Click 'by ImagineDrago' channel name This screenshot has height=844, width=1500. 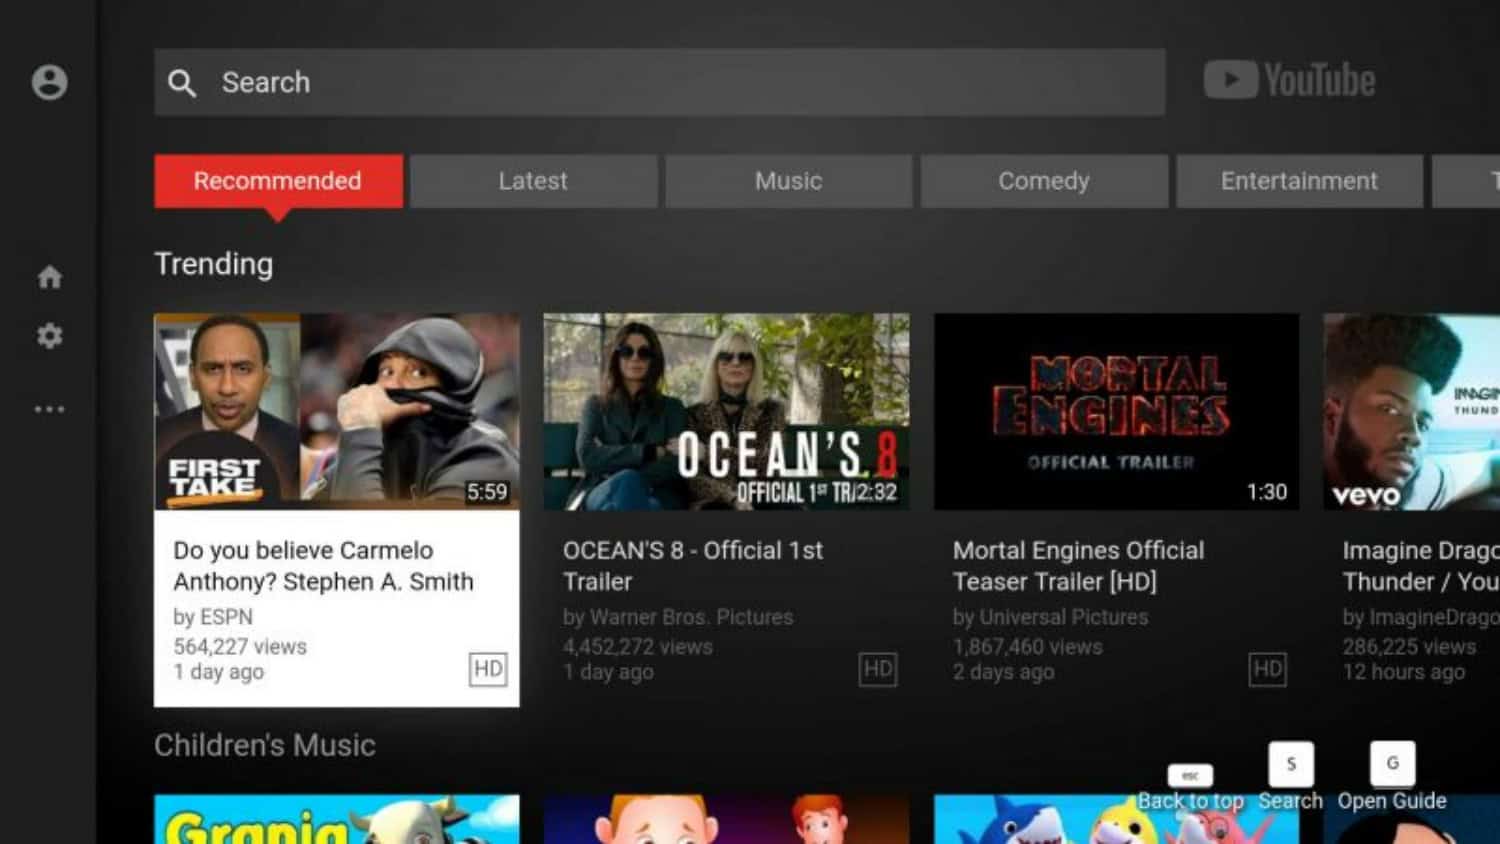pos(1421,617)
